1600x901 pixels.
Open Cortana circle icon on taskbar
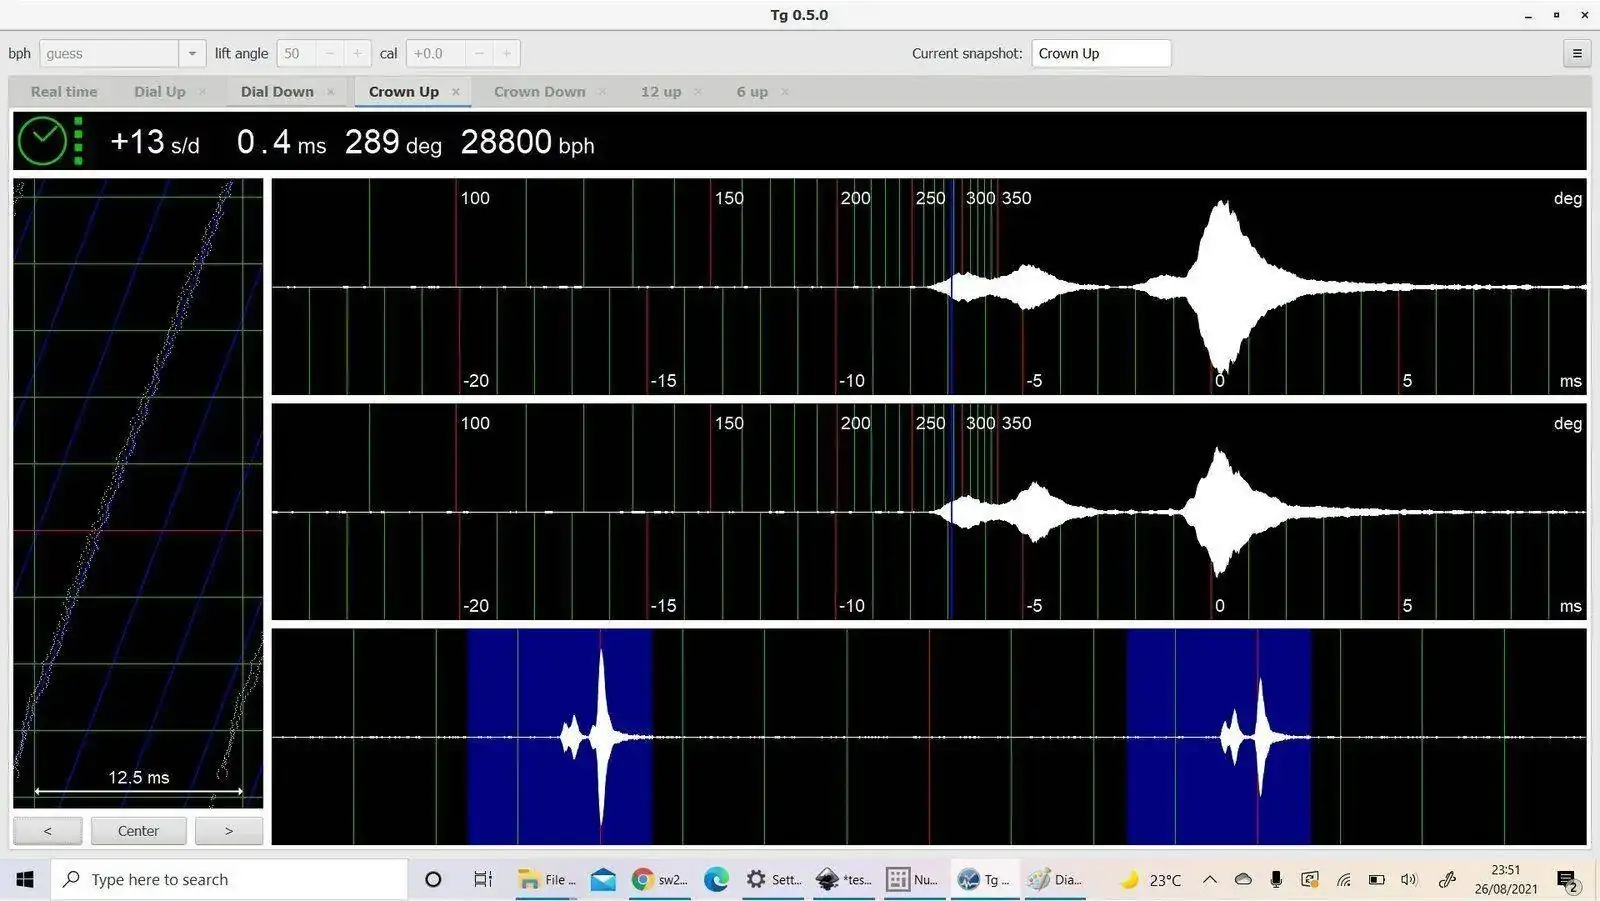(433, 879)
